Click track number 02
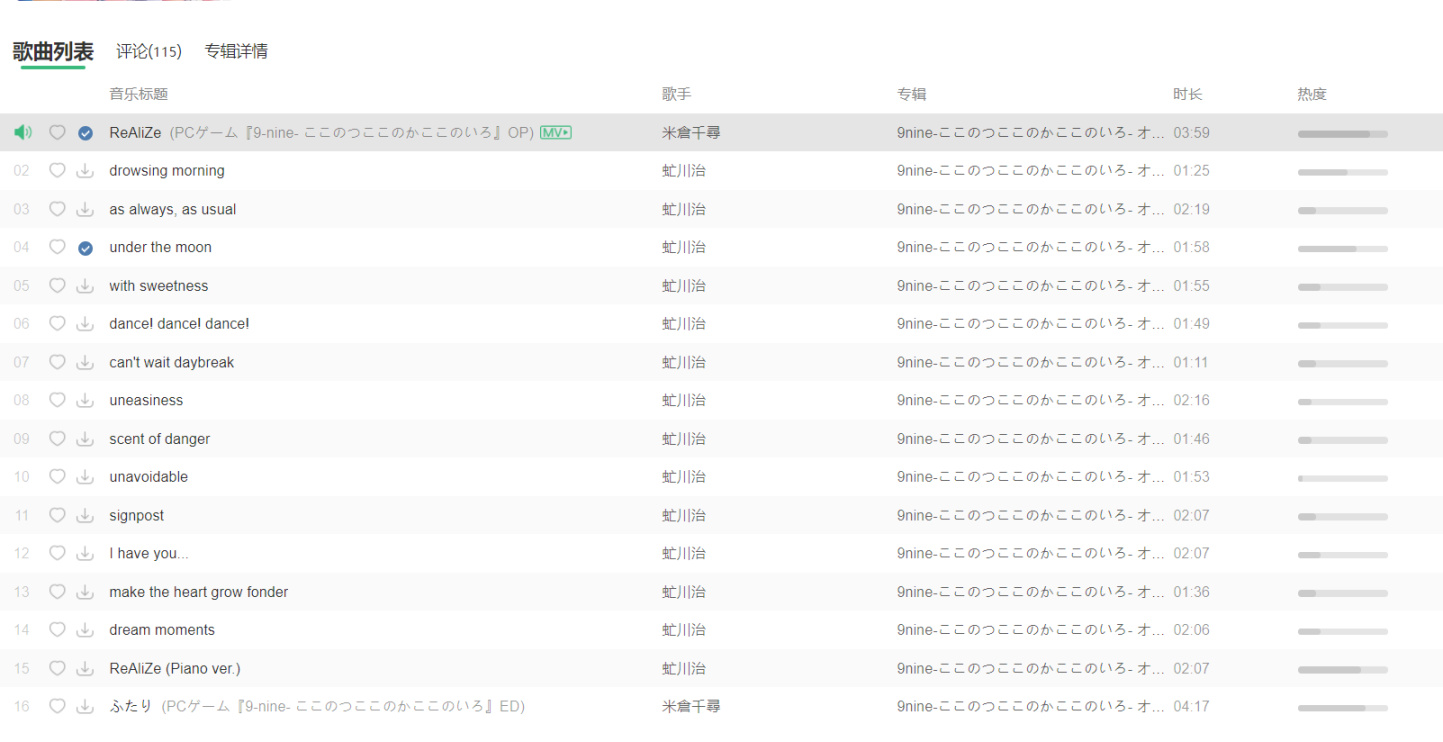The height and width of the screenshot is (742, 1443). pos(22,170)
